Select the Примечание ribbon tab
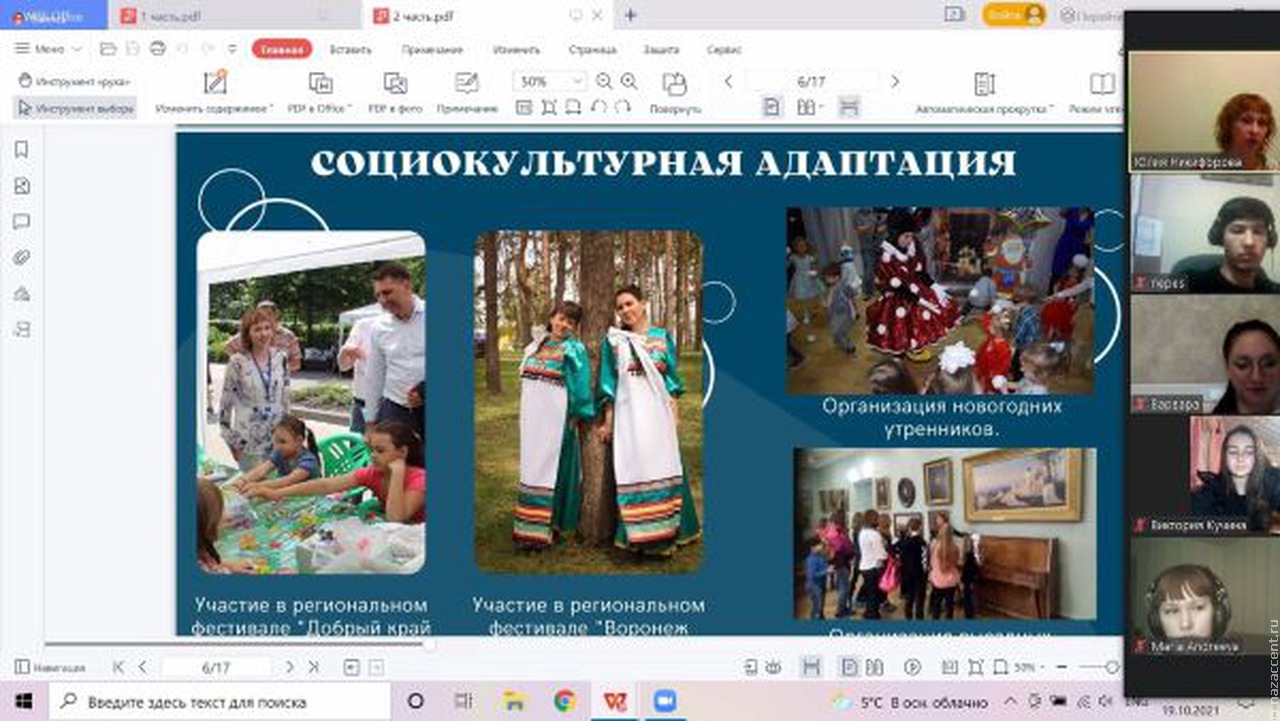This screenshot has width=1280, height=721. point(432,49)
